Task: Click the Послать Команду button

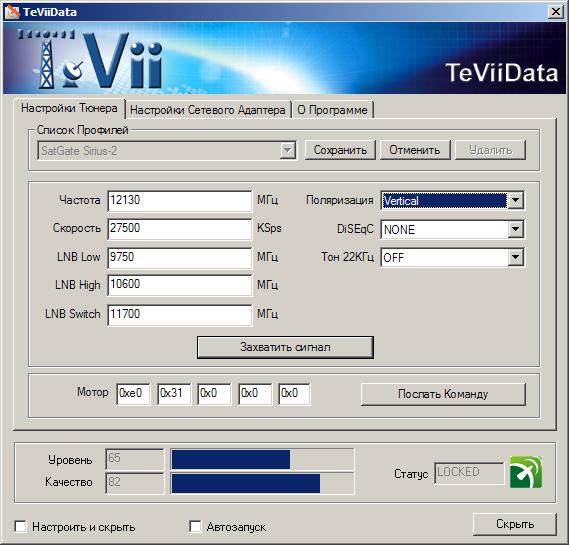Action: click(x=443, y=394)
